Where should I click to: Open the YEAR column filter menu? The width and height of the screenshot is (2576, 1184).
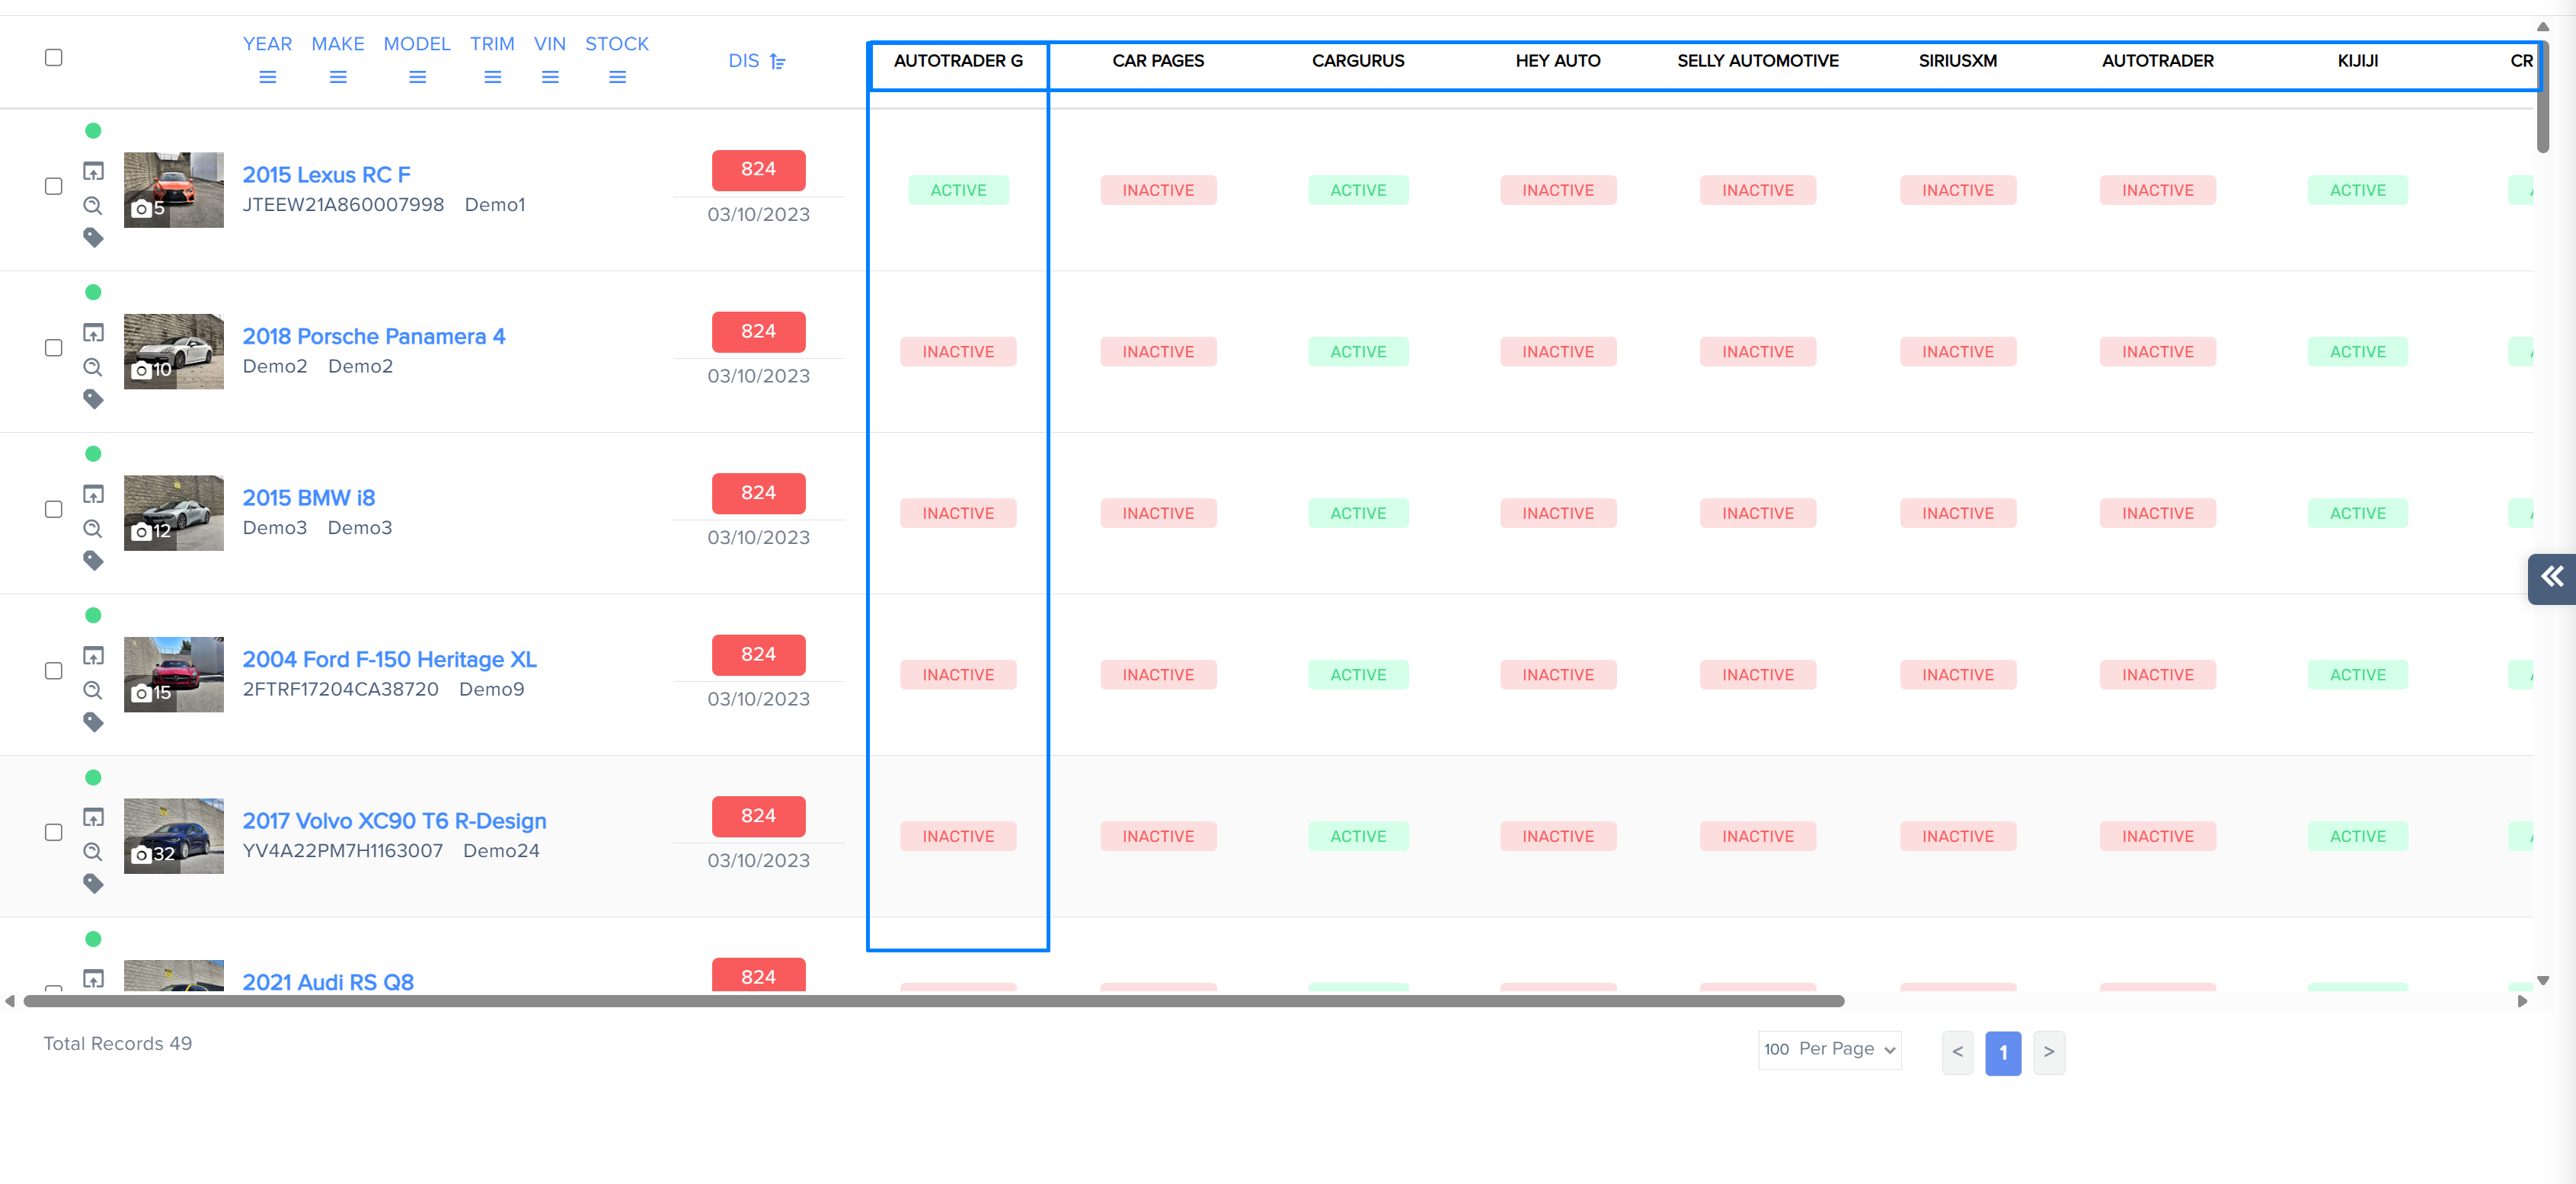[x=267, y=77]
